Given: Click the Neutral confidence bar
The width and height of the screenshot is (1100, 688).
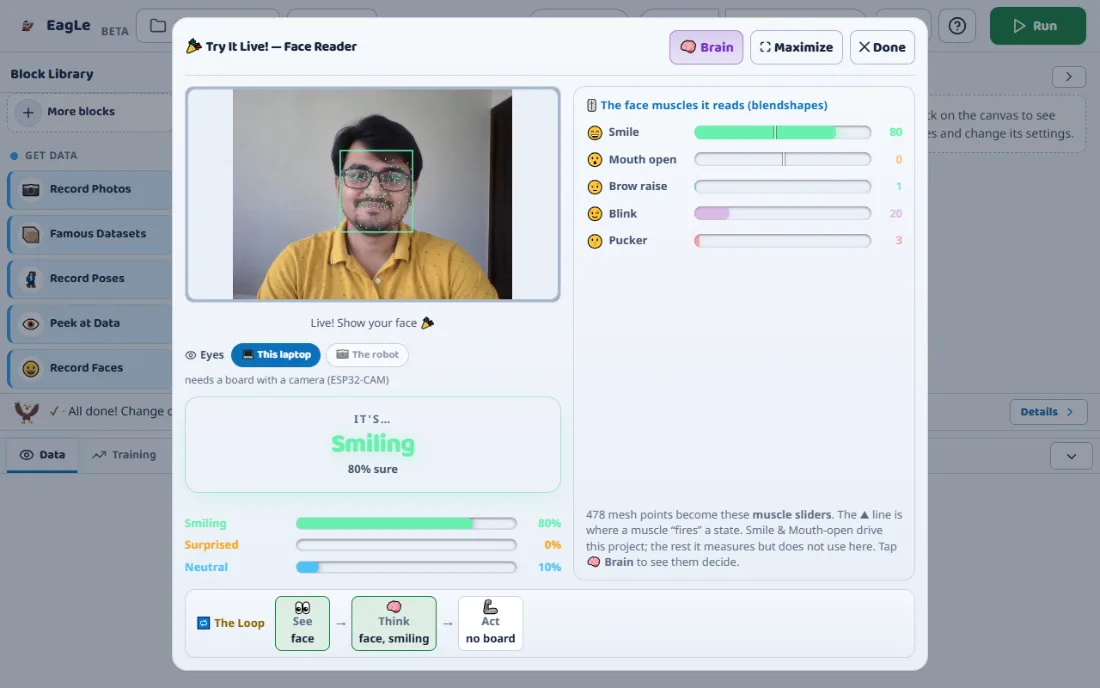Looking at the screenshot, I should [x=406, y=567].
